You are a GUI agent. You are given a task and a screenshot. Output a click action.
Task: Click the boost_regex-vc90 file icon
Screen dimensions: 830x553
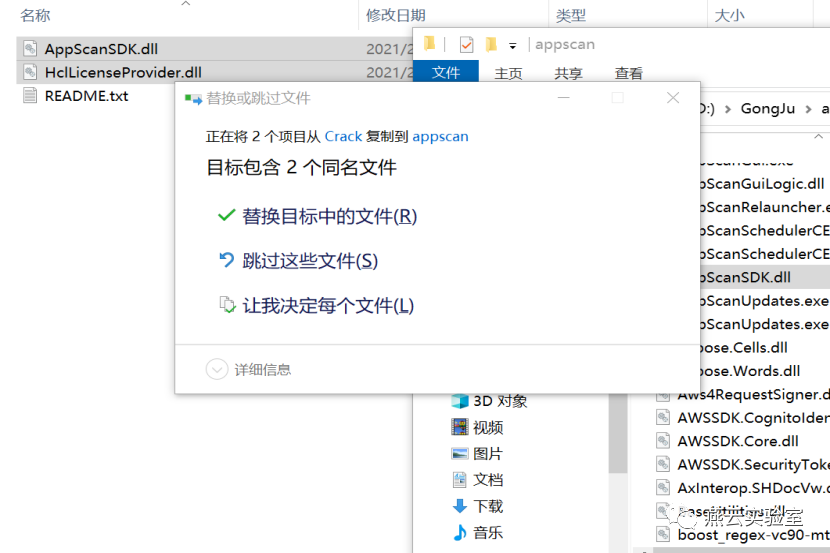pos(663,534)
